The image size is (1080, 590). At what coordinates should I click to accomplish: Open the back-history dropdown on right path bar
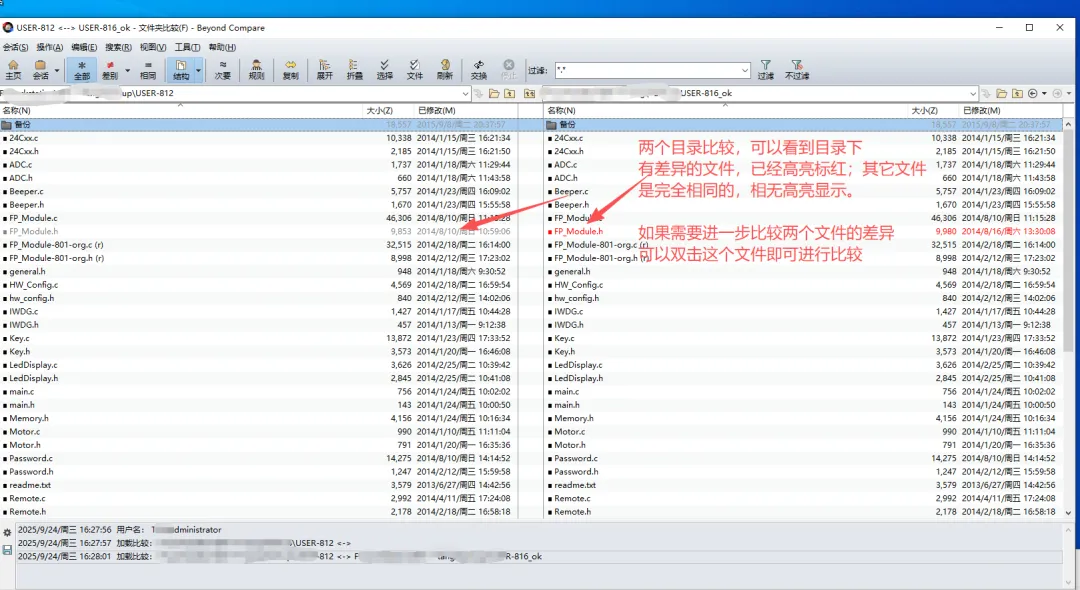tap(1044, 94)
